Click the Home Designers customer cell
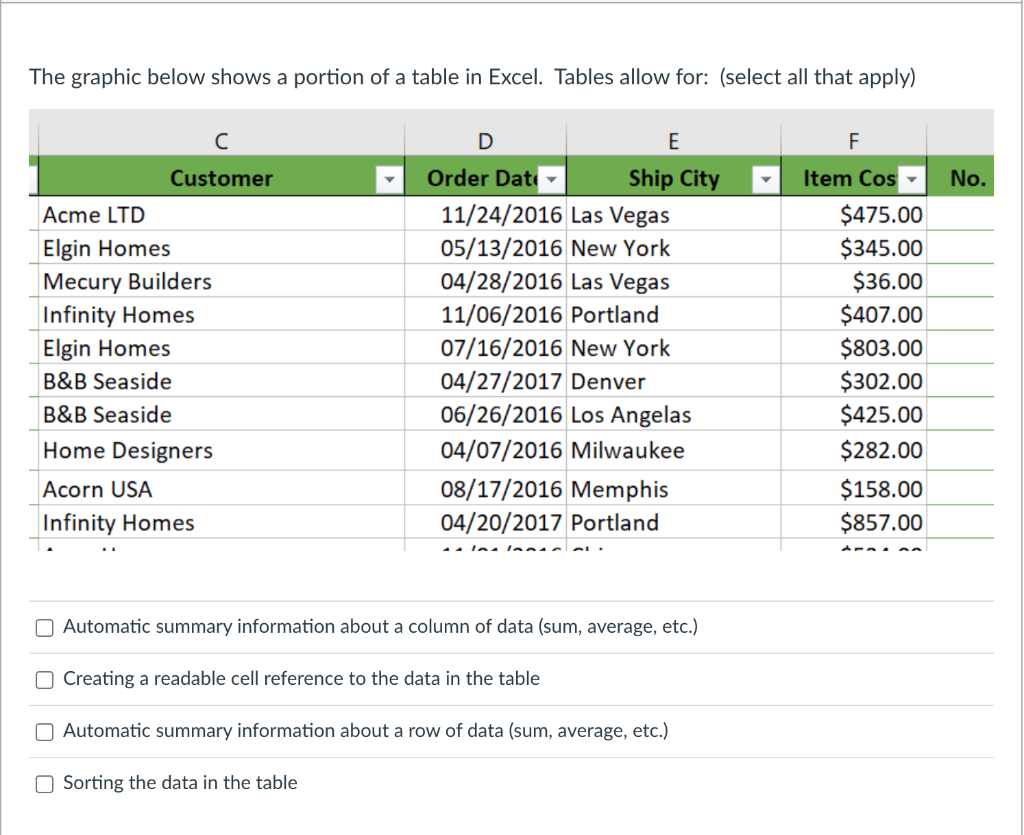This screenshot has height=835, width=1024. pos(128,451)
